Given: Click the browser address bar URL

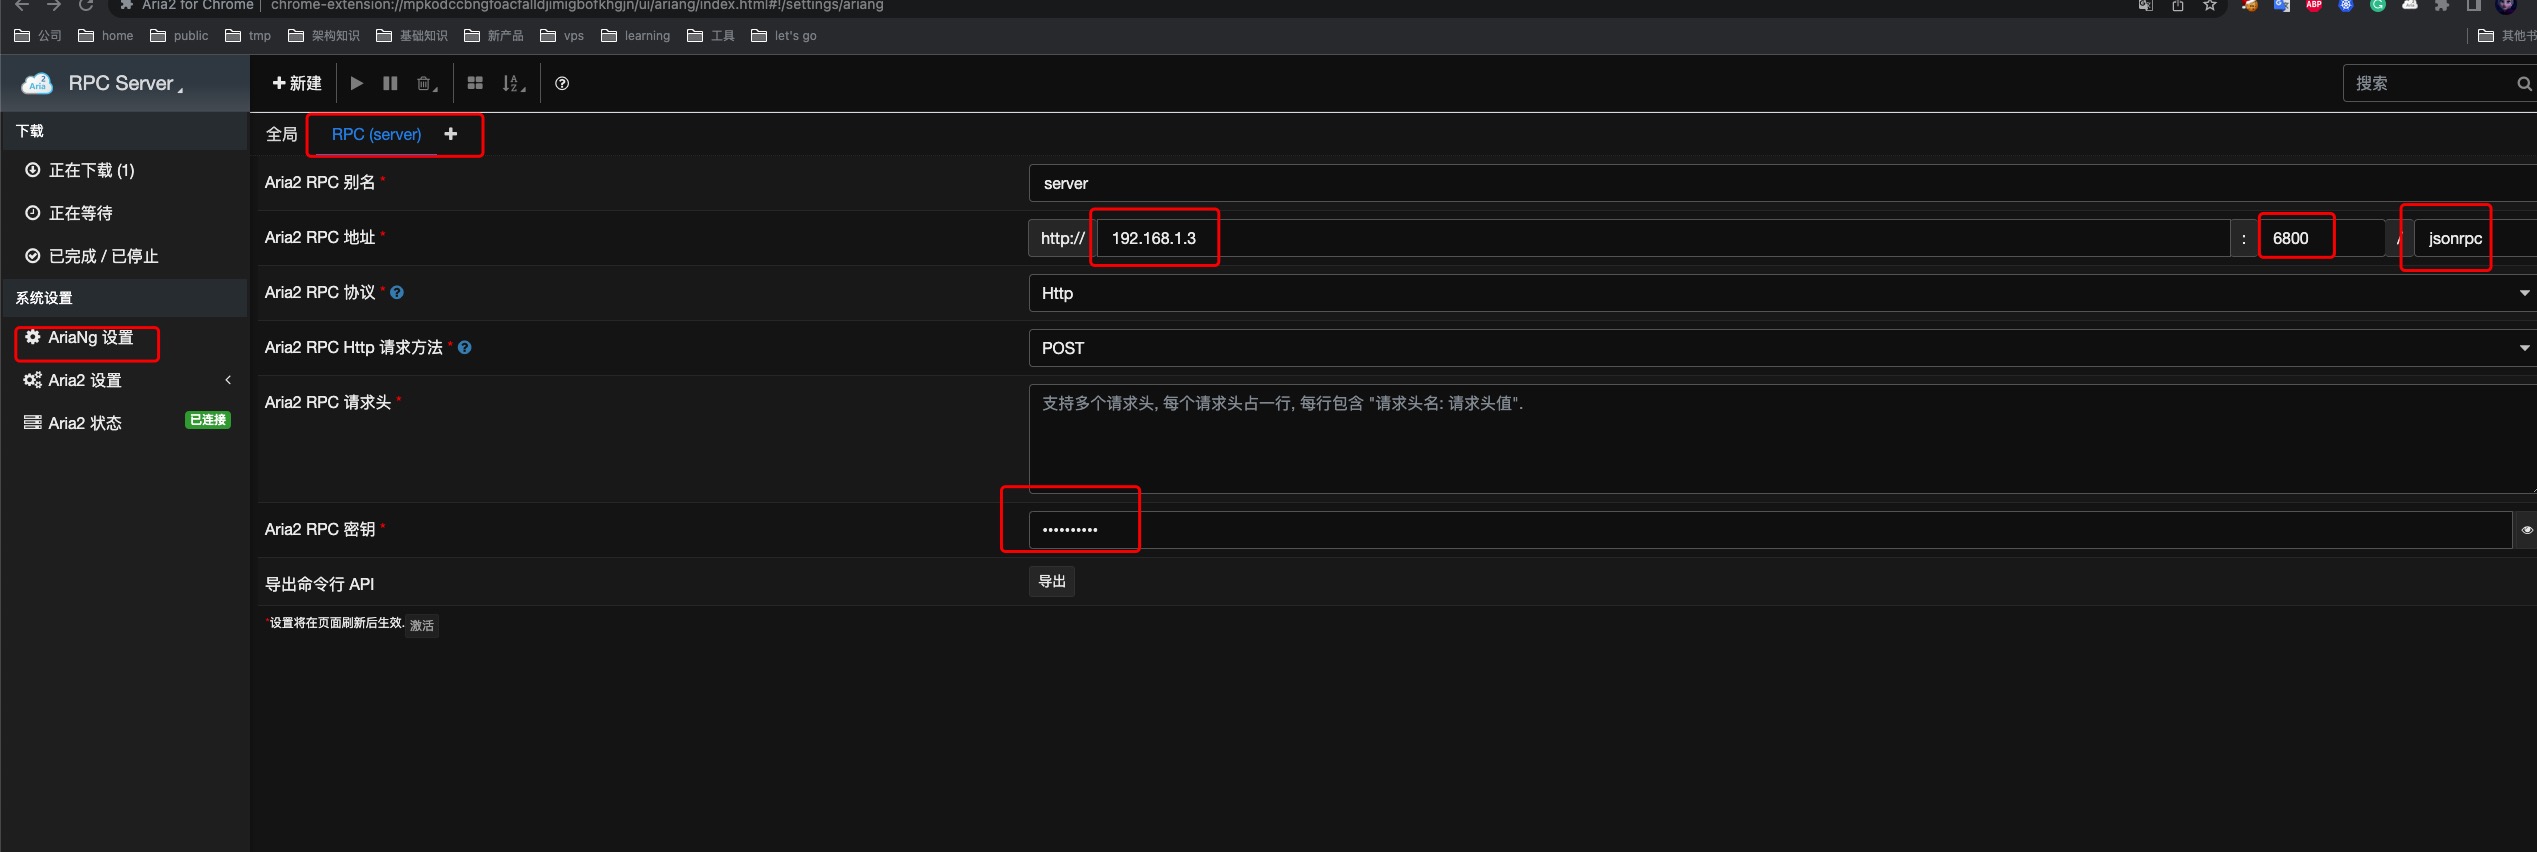Looking at the screenshot, I should (x=577, y=5).
